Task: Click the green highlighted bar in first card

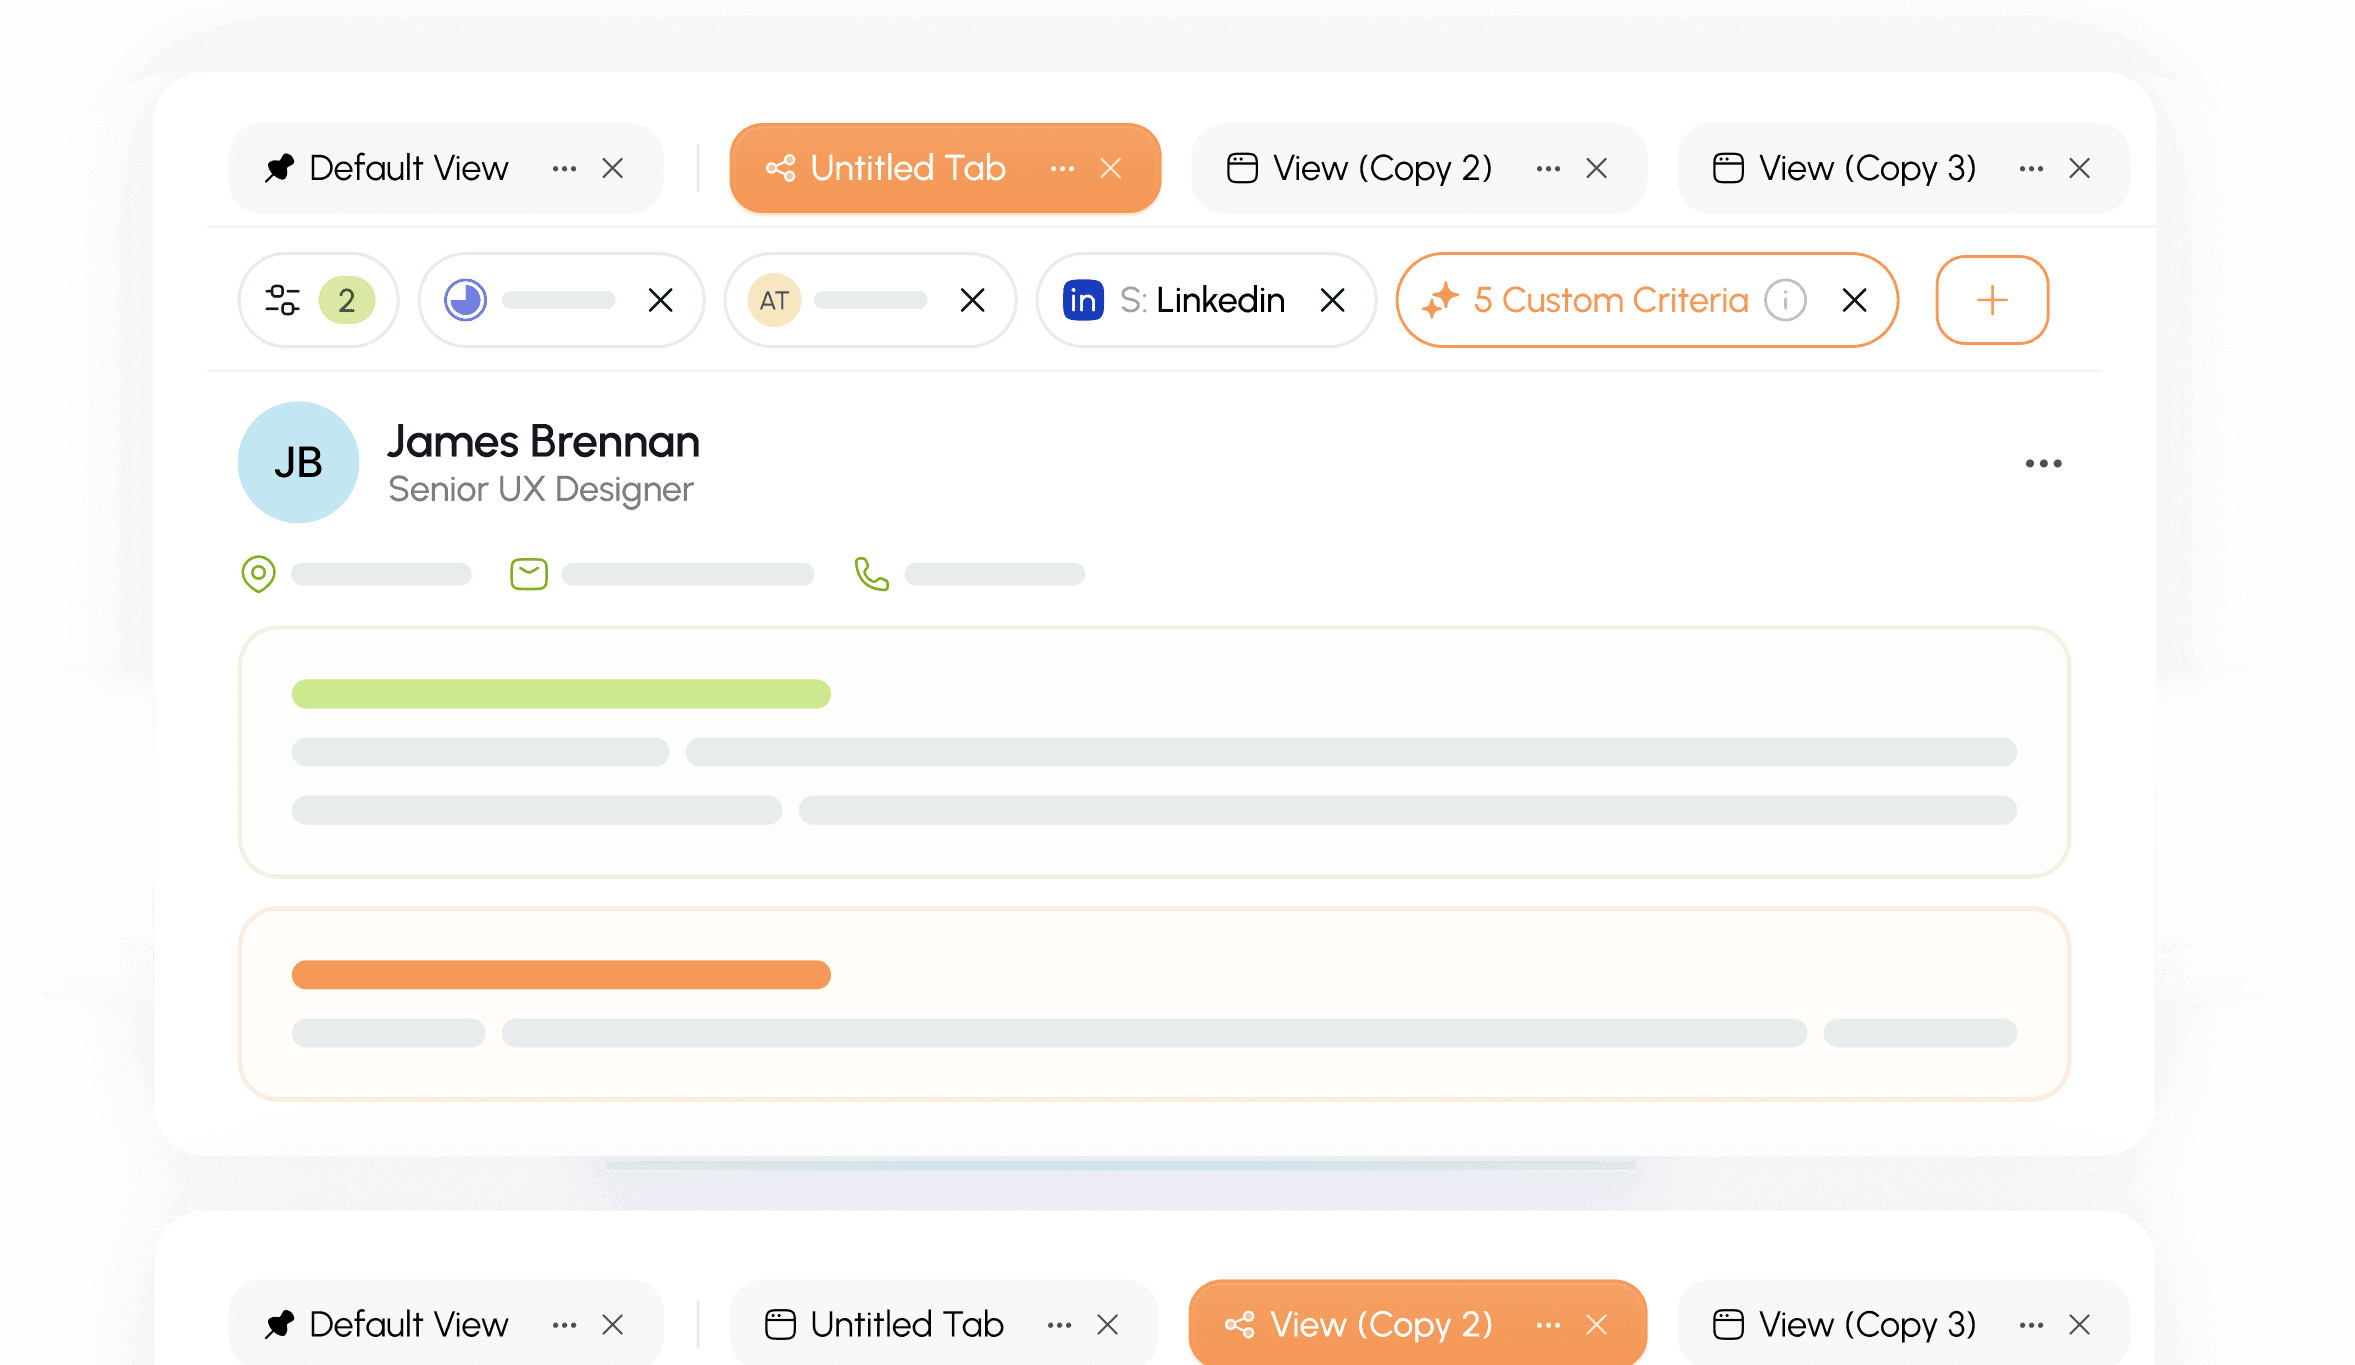Action: point(561,694)
